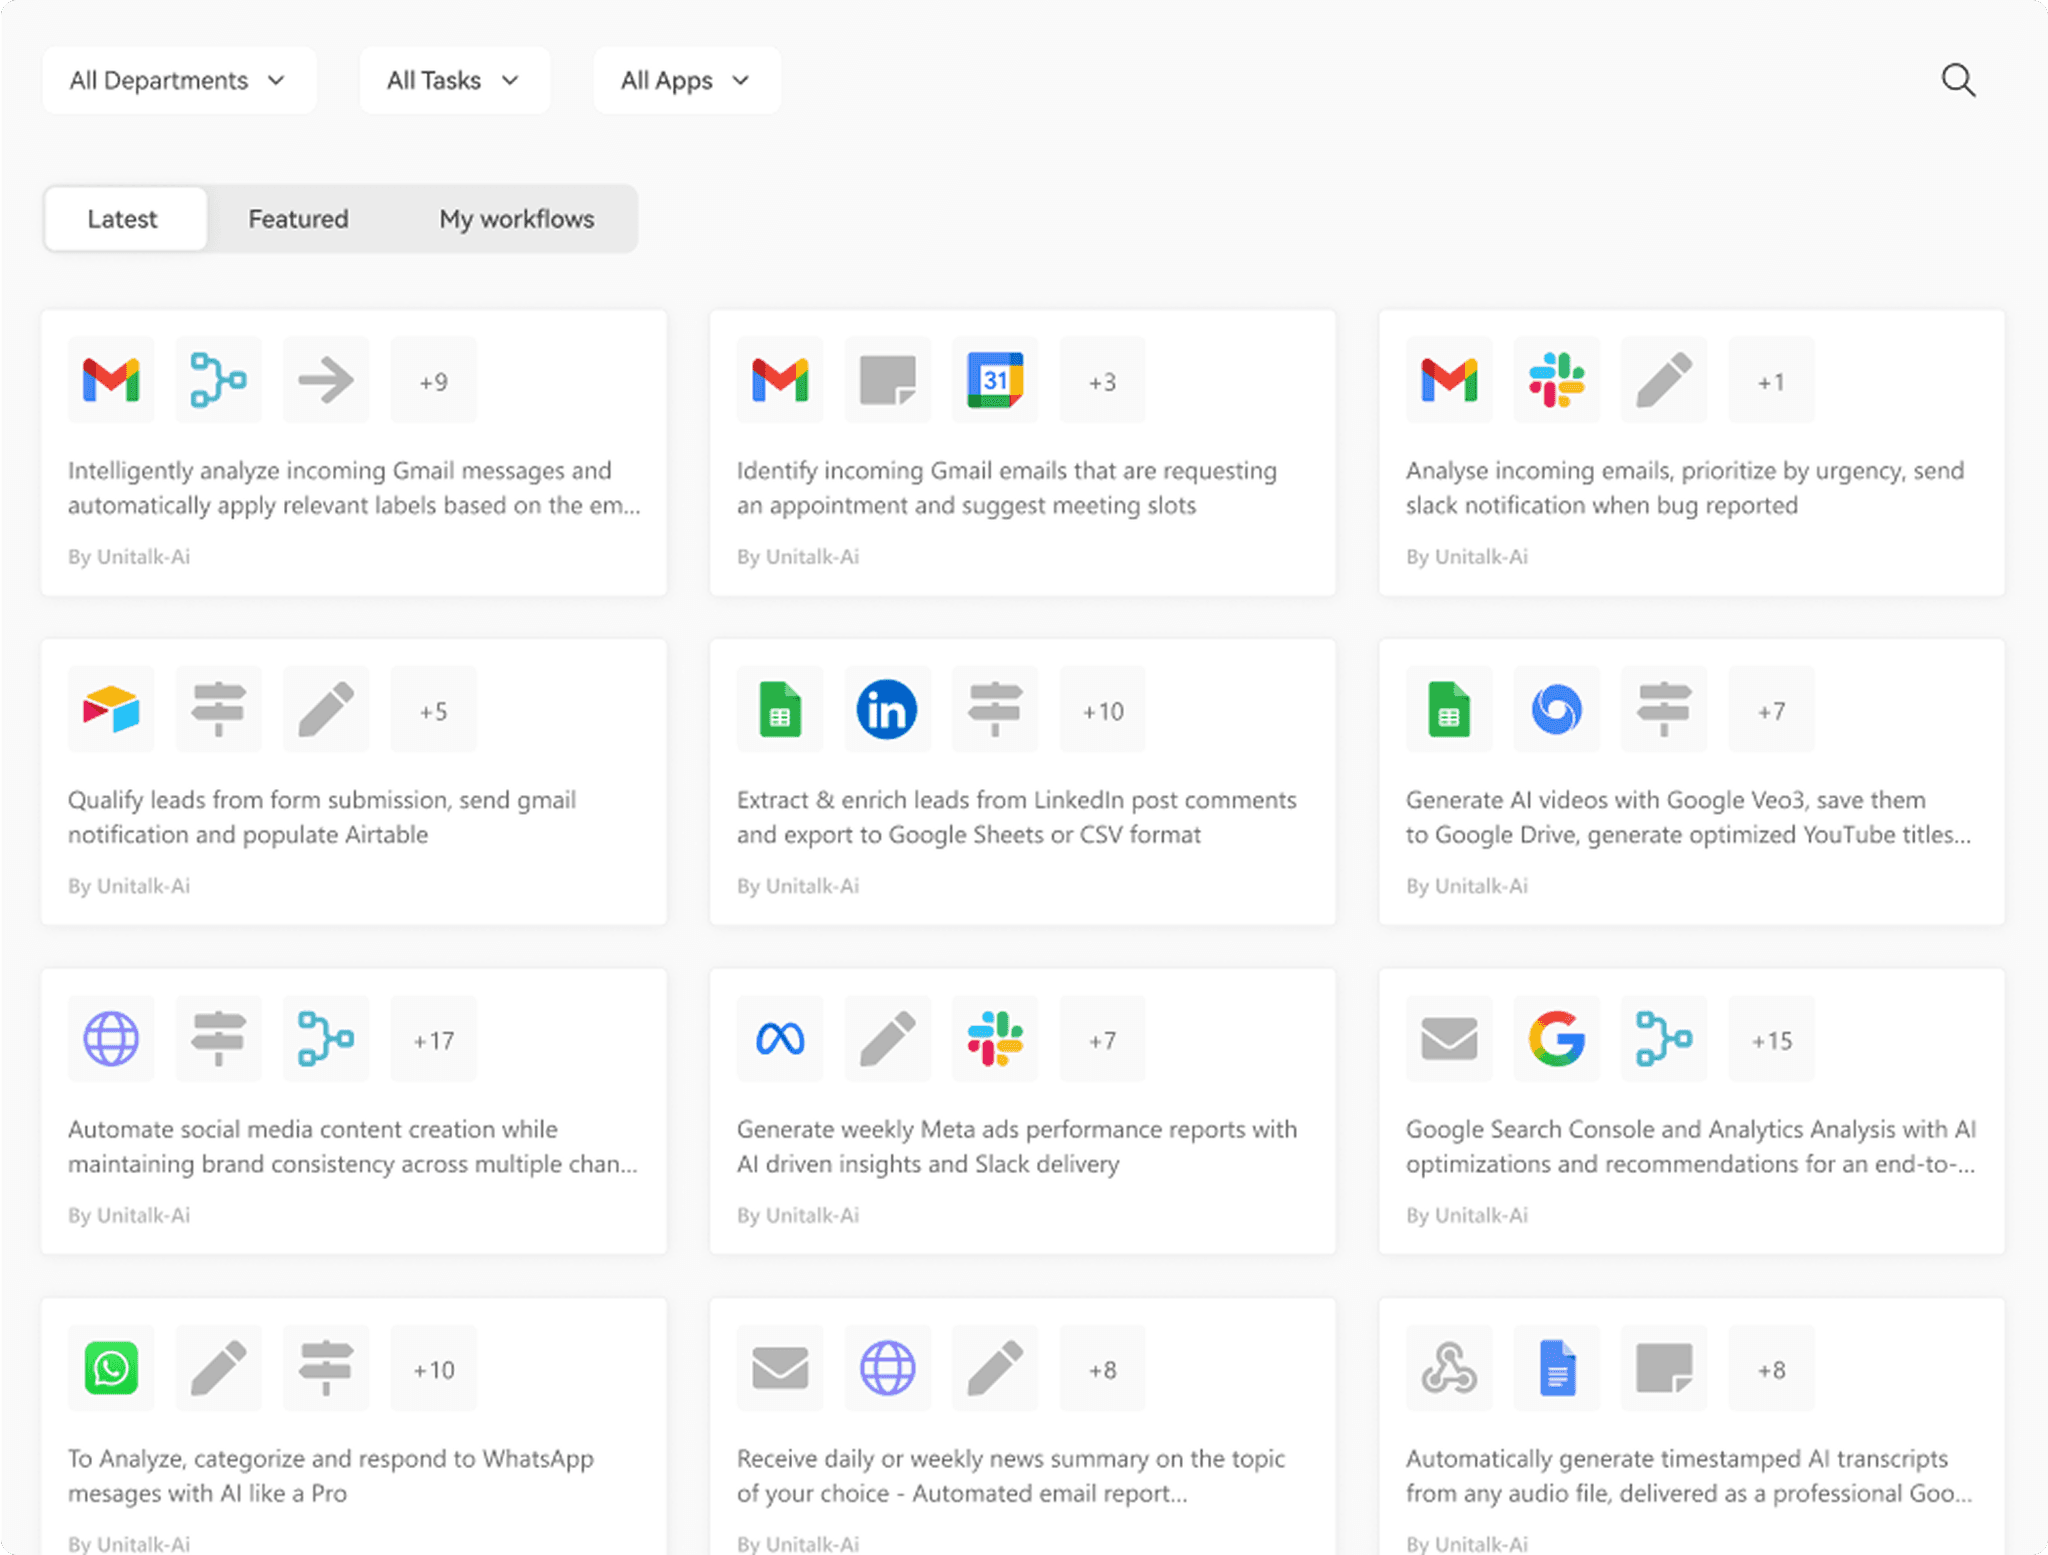2048x1555 pixels.
Task: Click the globe icon on the news summary workflow
Action: click(887, 1368)
